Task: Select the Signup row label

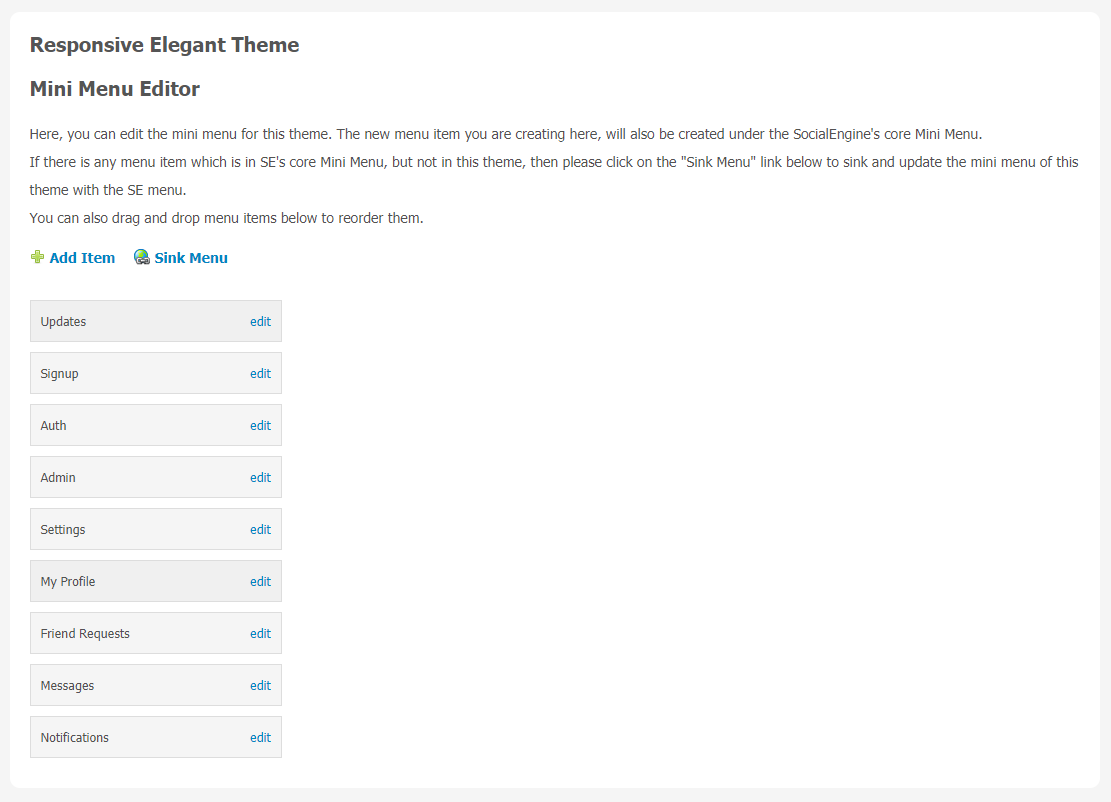Action: [60, 374]
